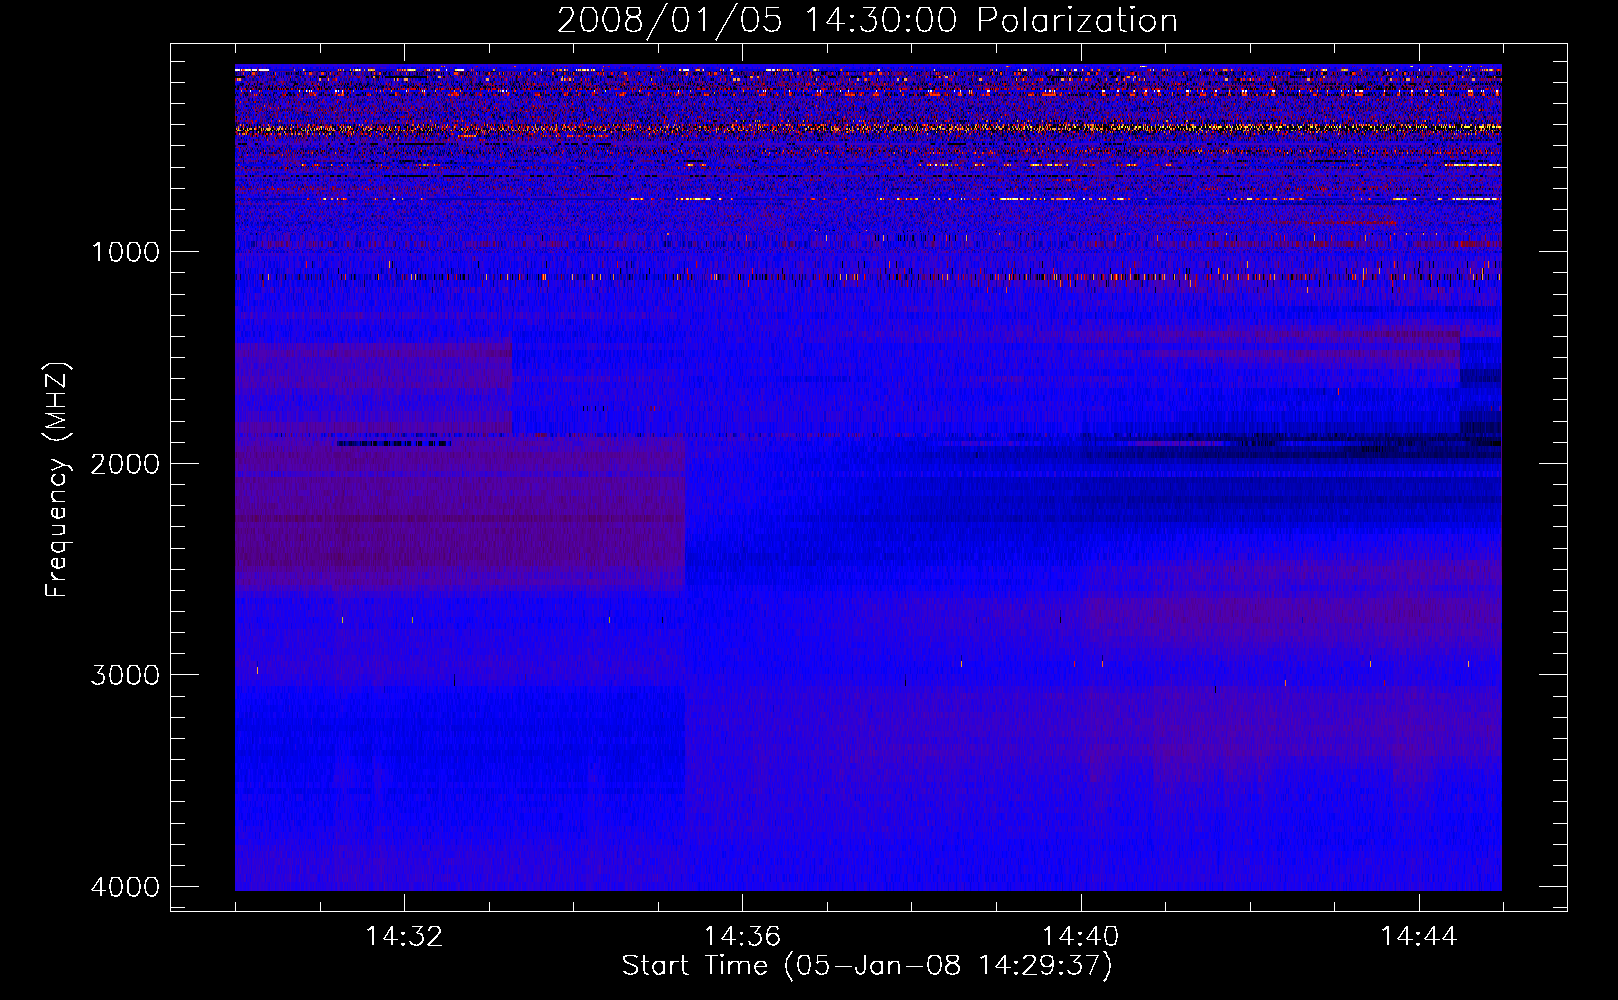Click the 4000 frequency tick label

125,887
